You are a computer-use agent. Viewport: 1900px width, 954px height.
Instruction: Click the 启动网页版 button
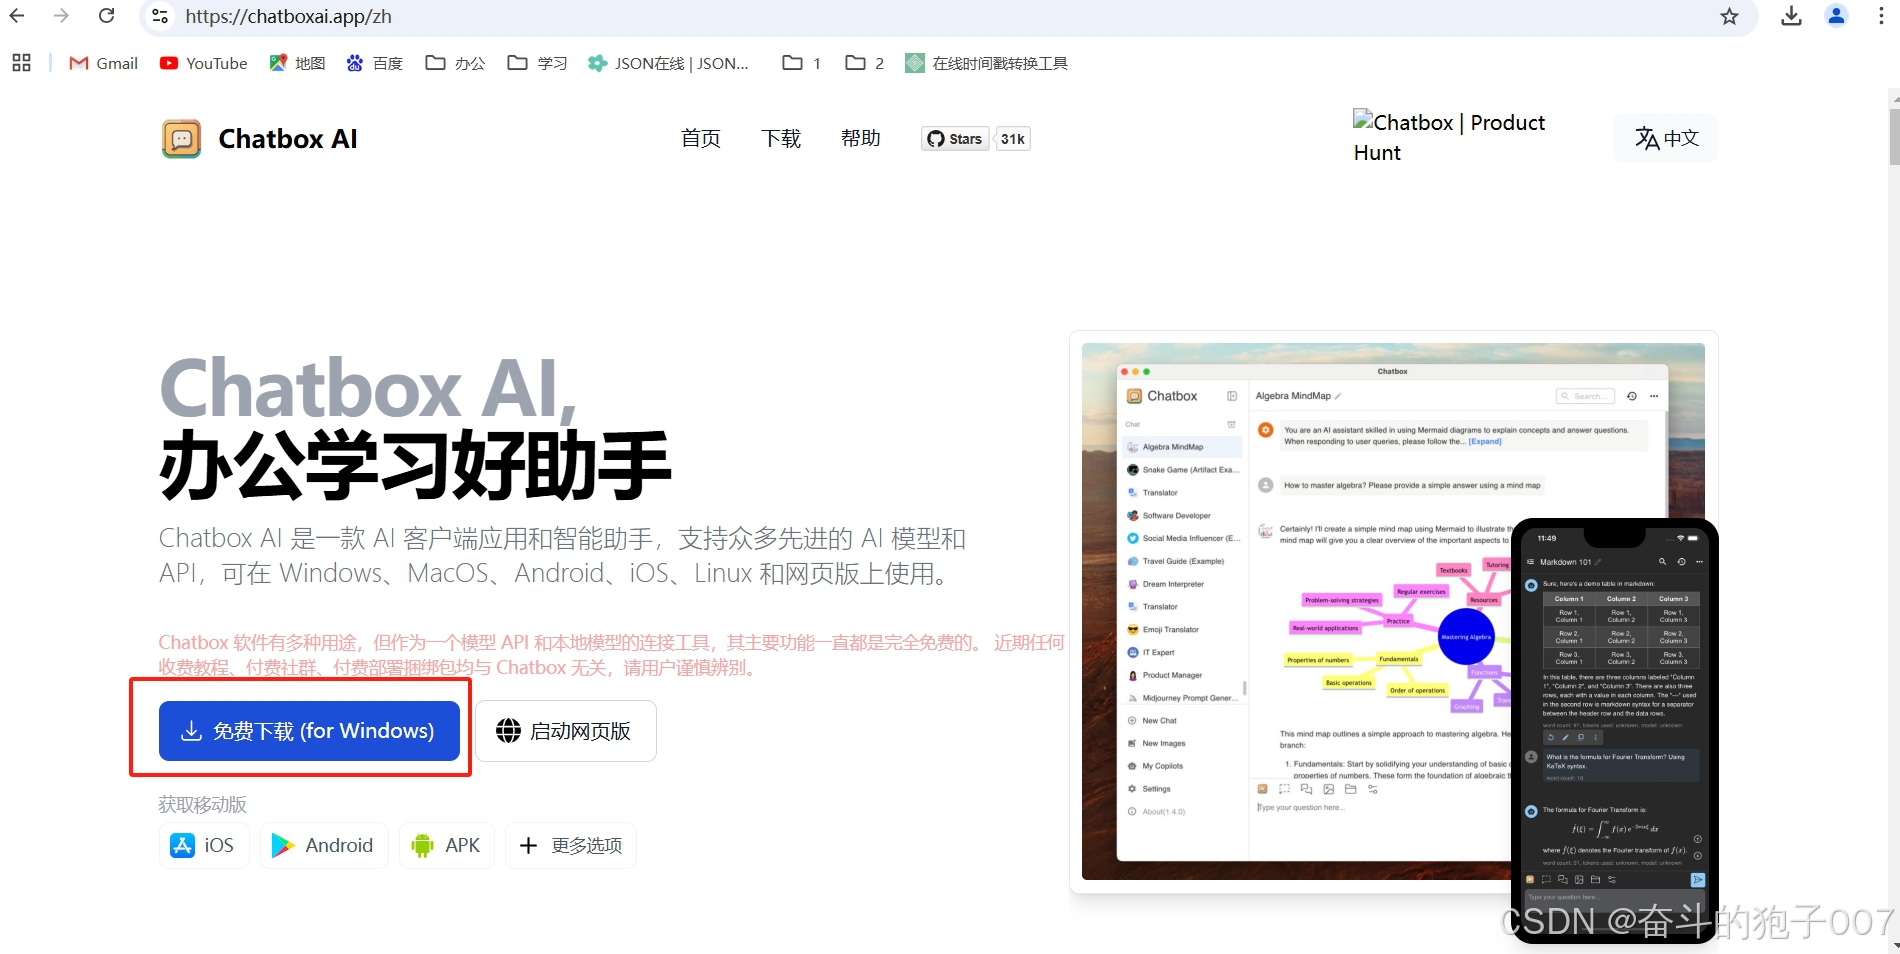point(566,731)
